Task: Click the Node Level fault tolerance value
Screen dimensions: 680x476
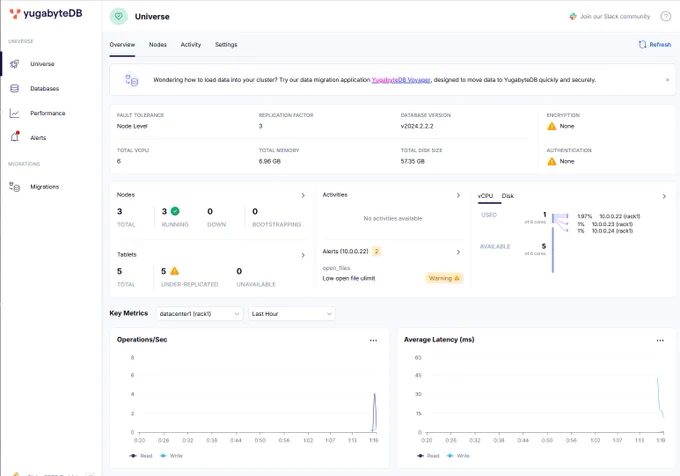Action: pos(132,126)
